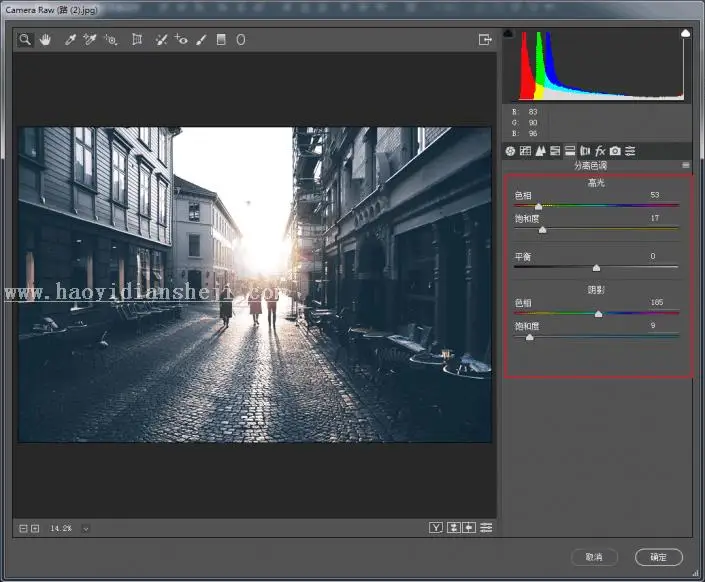Open the Tone Curve panel tab
The image size is (705, 582).
(x=525, y=151)
